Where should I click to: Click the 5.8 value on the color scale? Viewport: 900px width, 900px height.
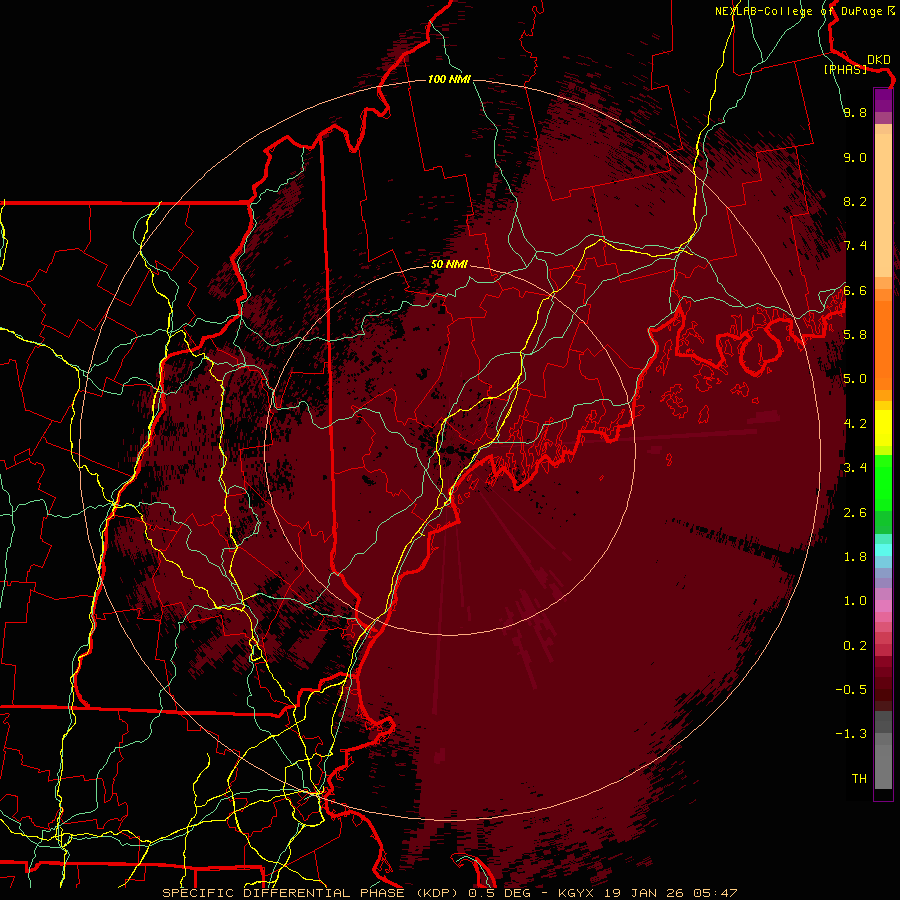(x=855, y=335)
